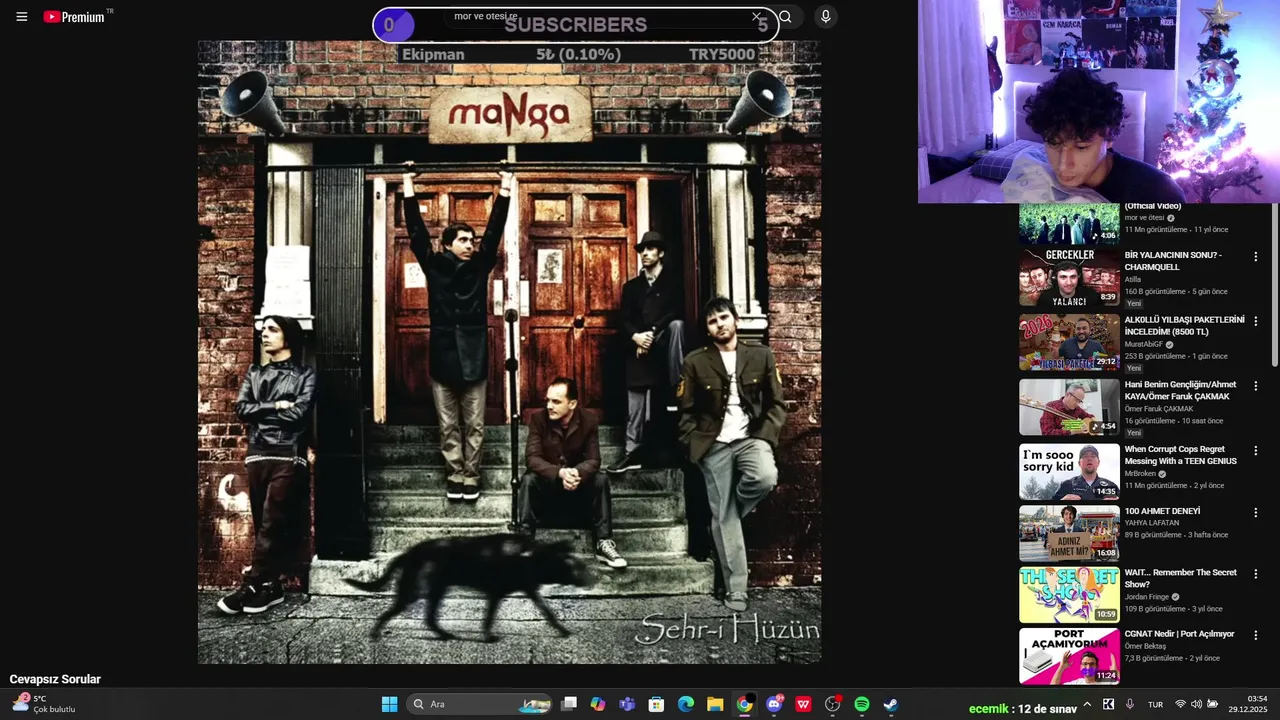Open options for BİR YALANCININ SONU video
Image resolution: width=1280 pixels, height=720 pixels.
pos(1256,257)
